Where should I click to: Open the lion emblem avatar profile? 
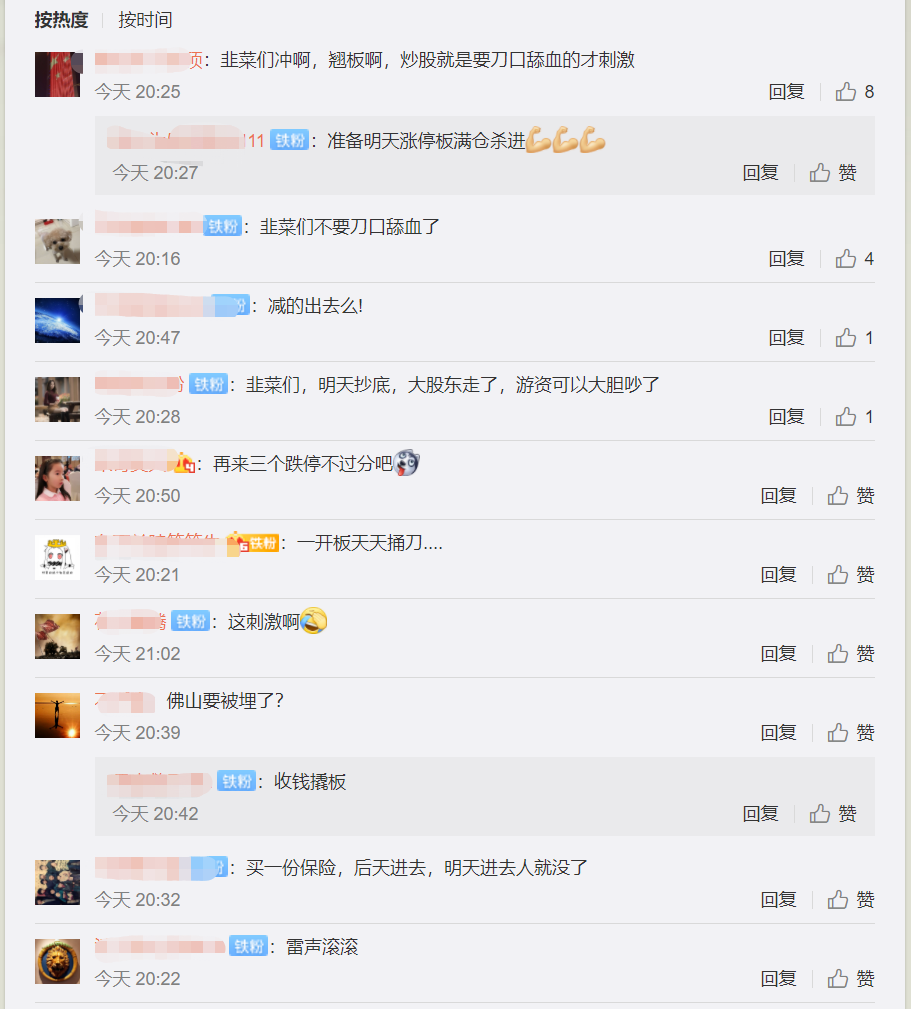(x=57, y=961)
